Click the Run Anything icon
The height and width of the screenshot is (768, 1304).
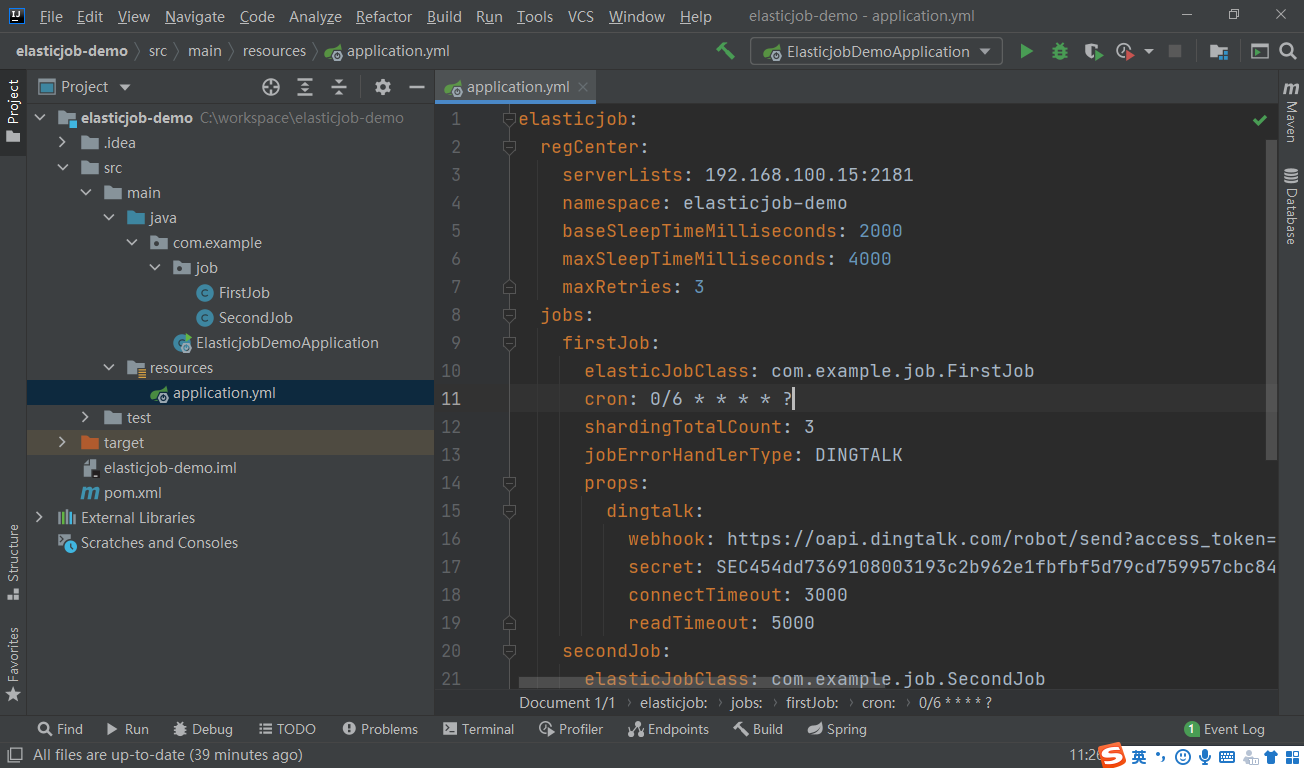[1260, 51]
